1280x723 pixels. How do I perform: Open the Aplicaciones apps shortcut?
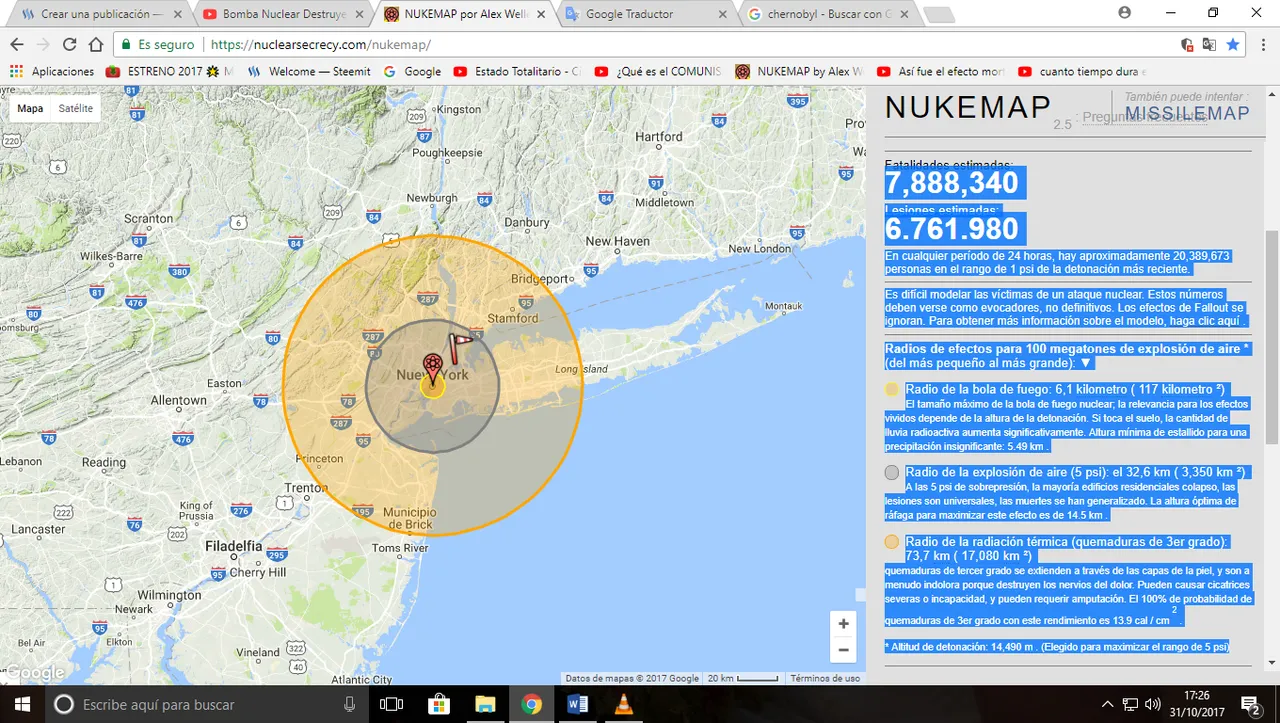tap(52, 72)
